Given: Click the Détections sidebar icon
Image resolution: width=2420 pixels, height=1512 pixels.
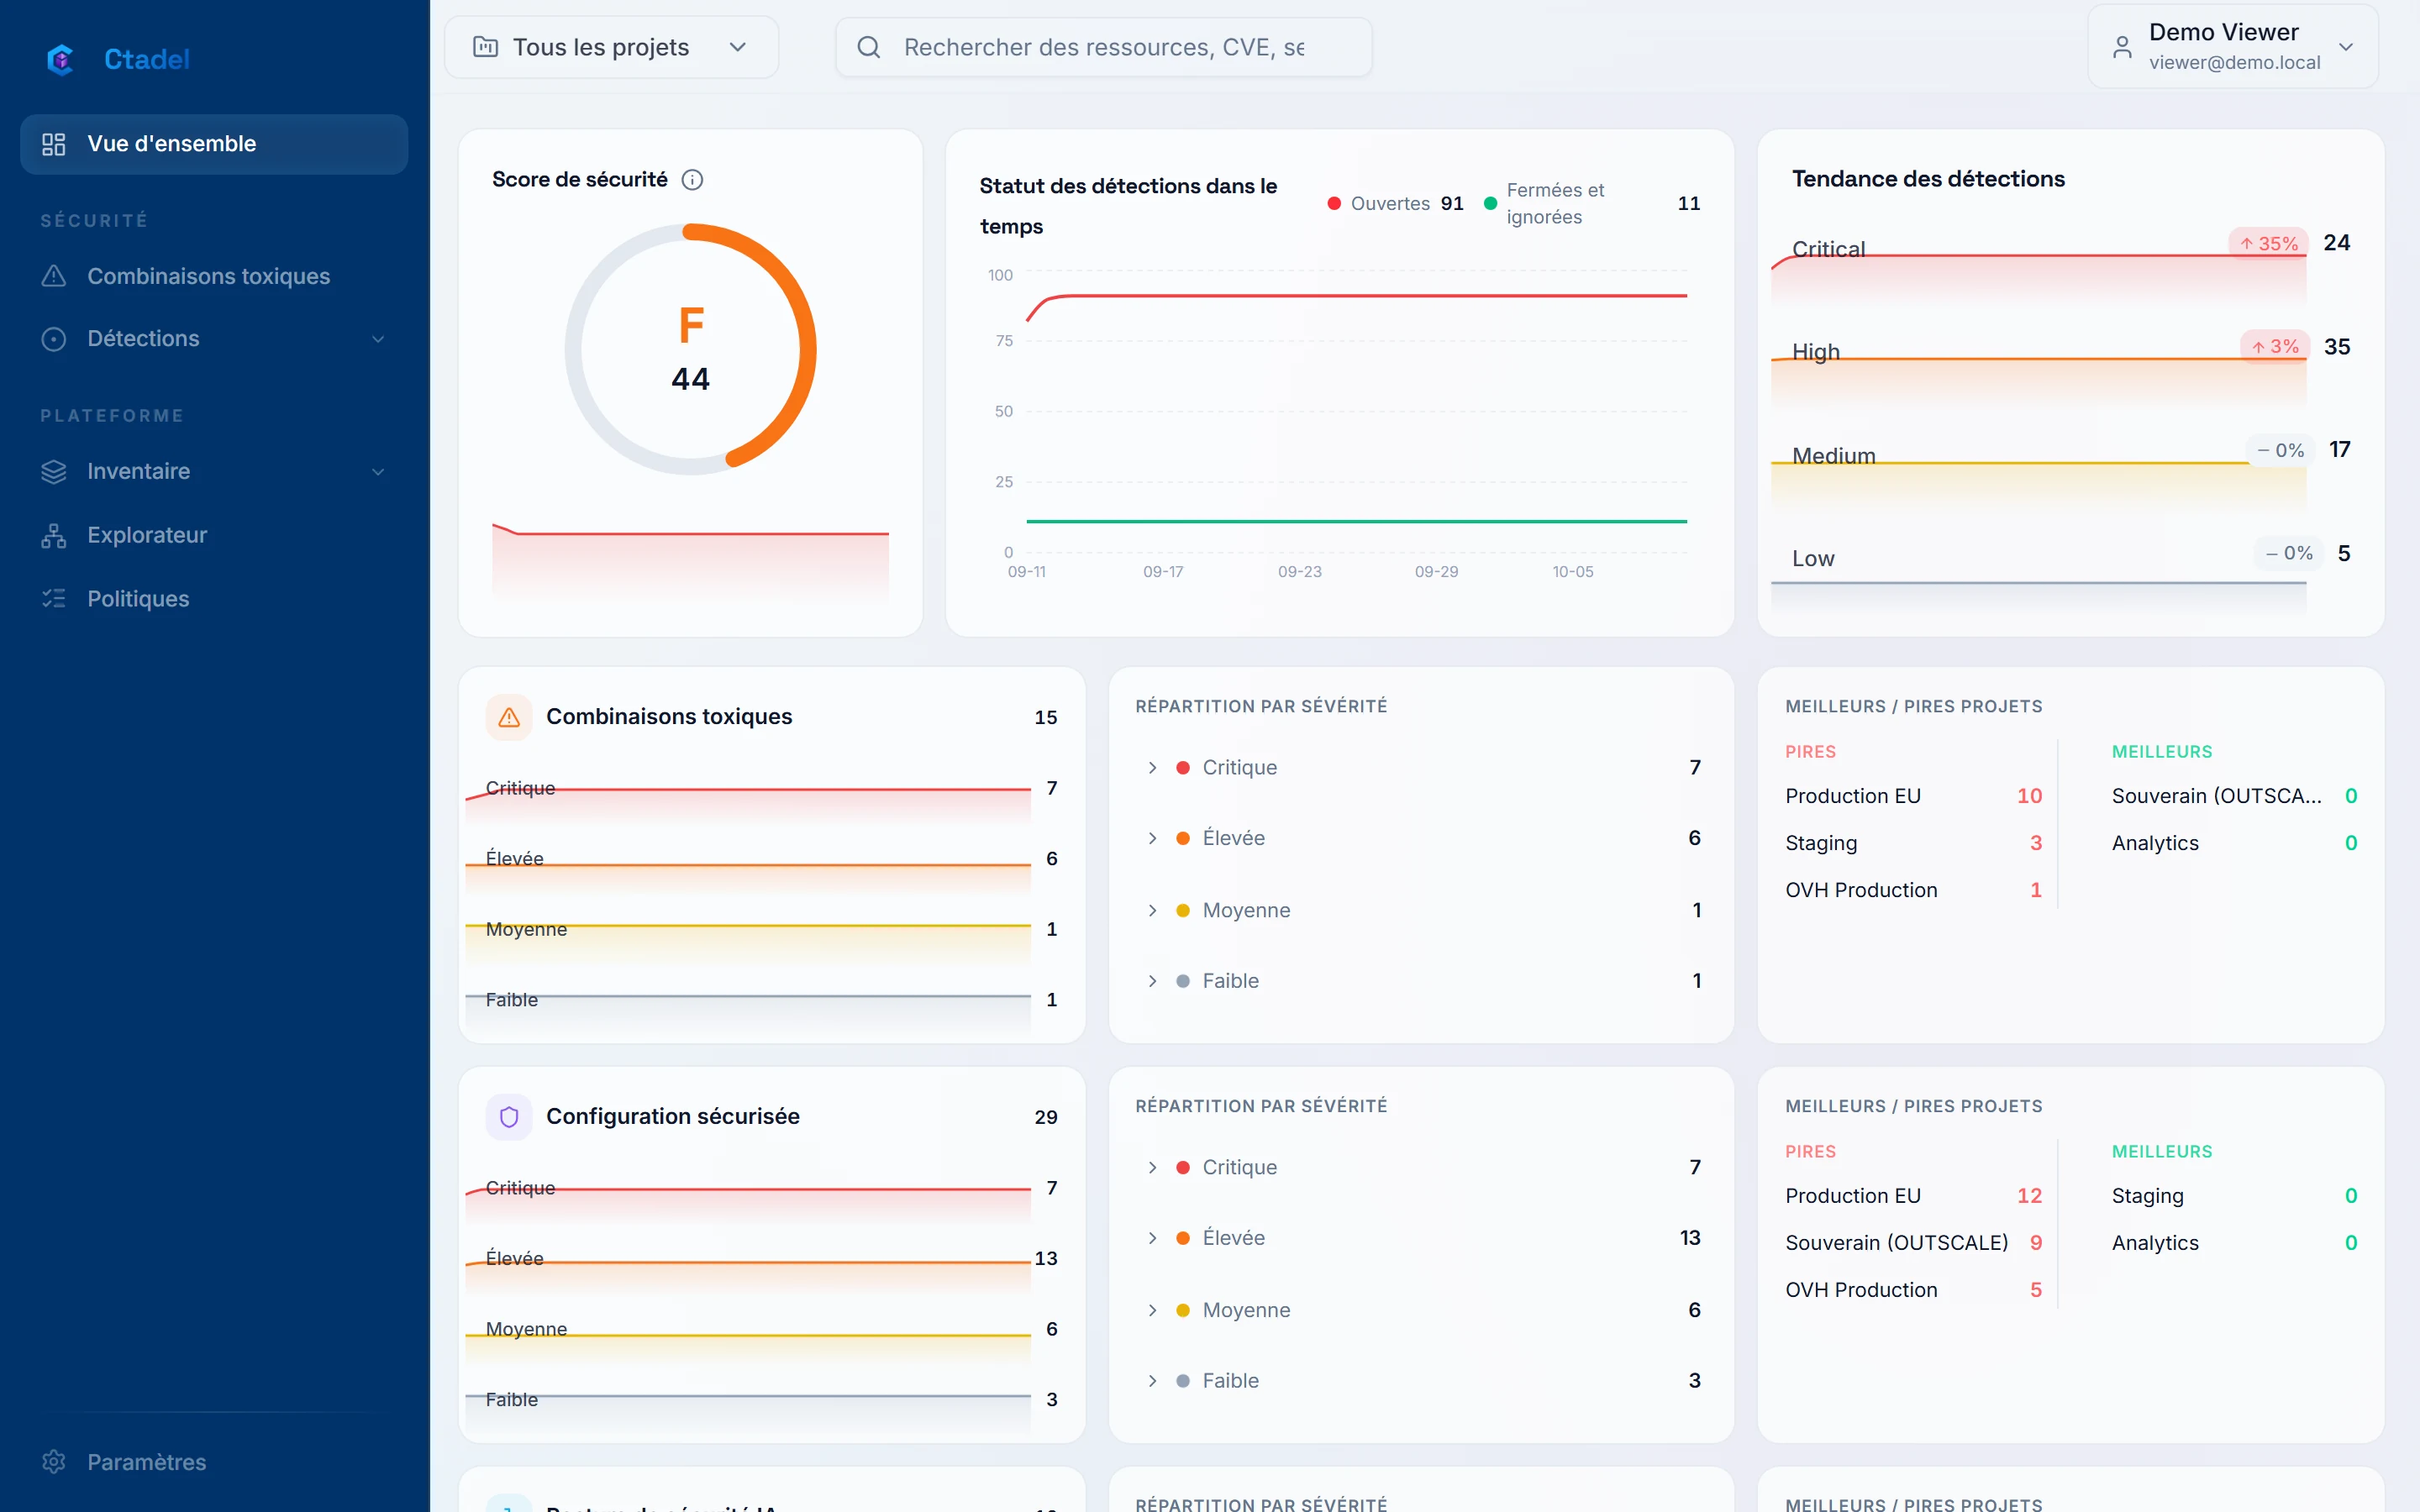Looking at the screenshot, I should point(54,339).
